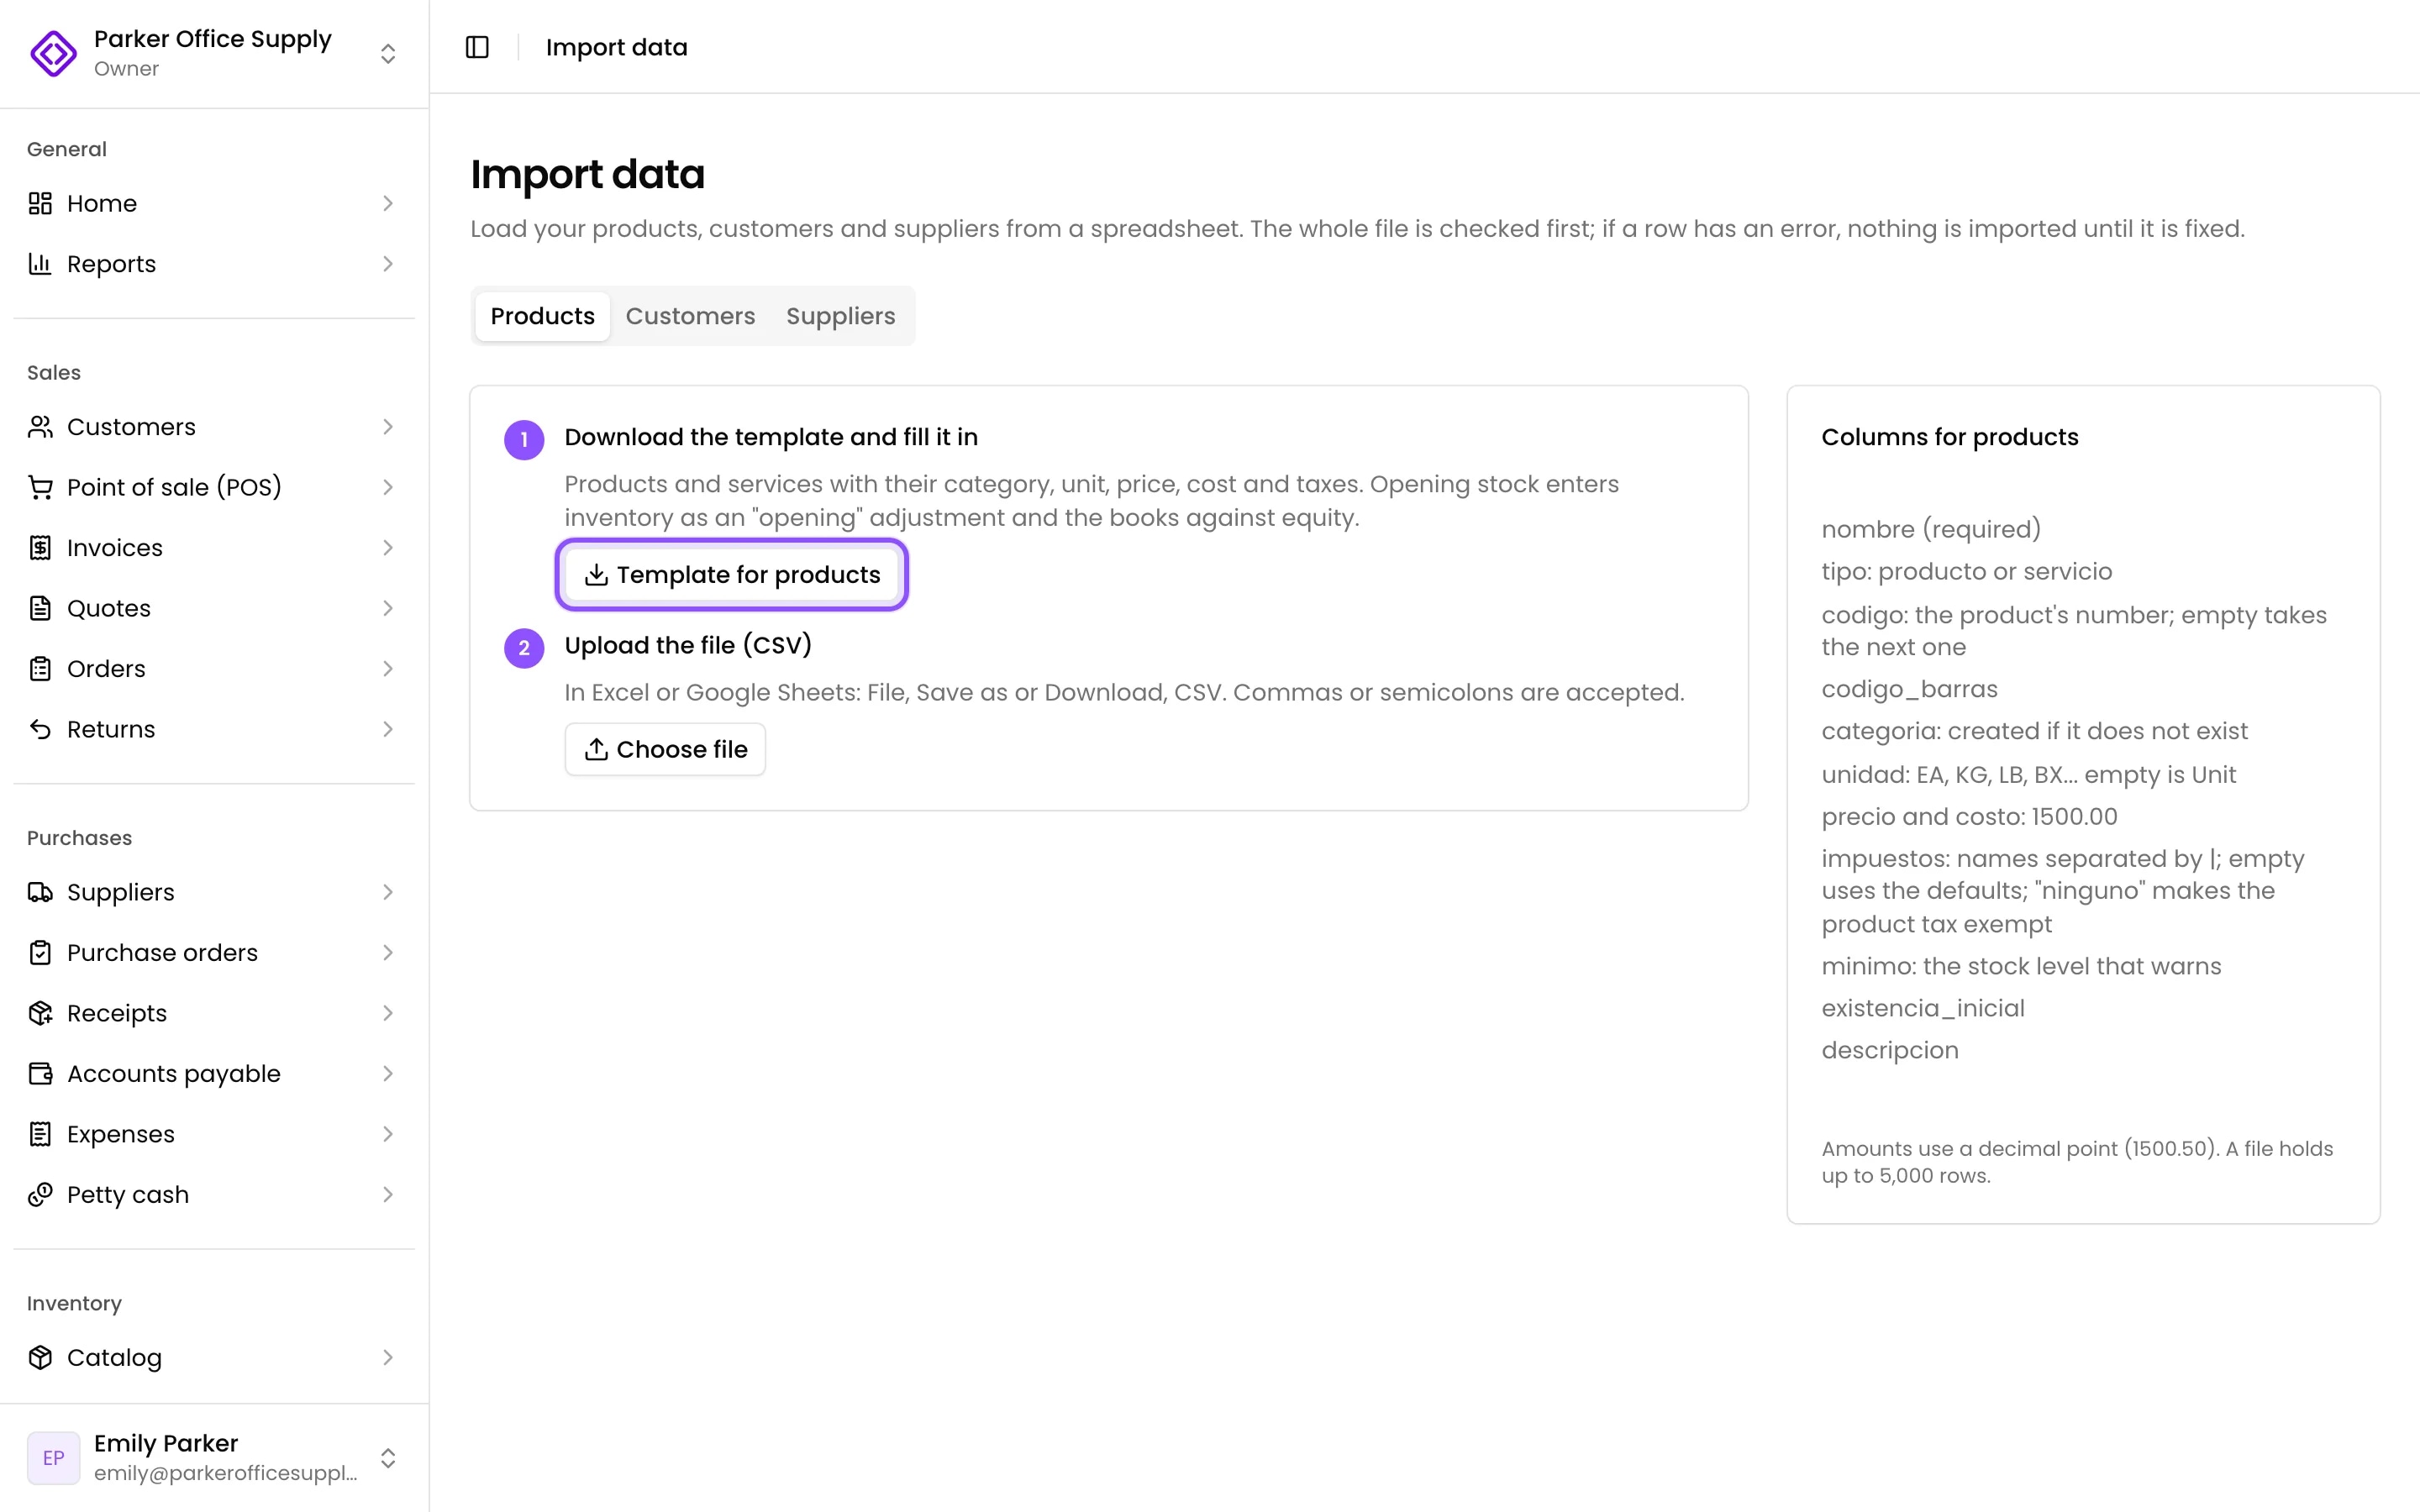Click the Parker Office Supply logo

(54, 53)
